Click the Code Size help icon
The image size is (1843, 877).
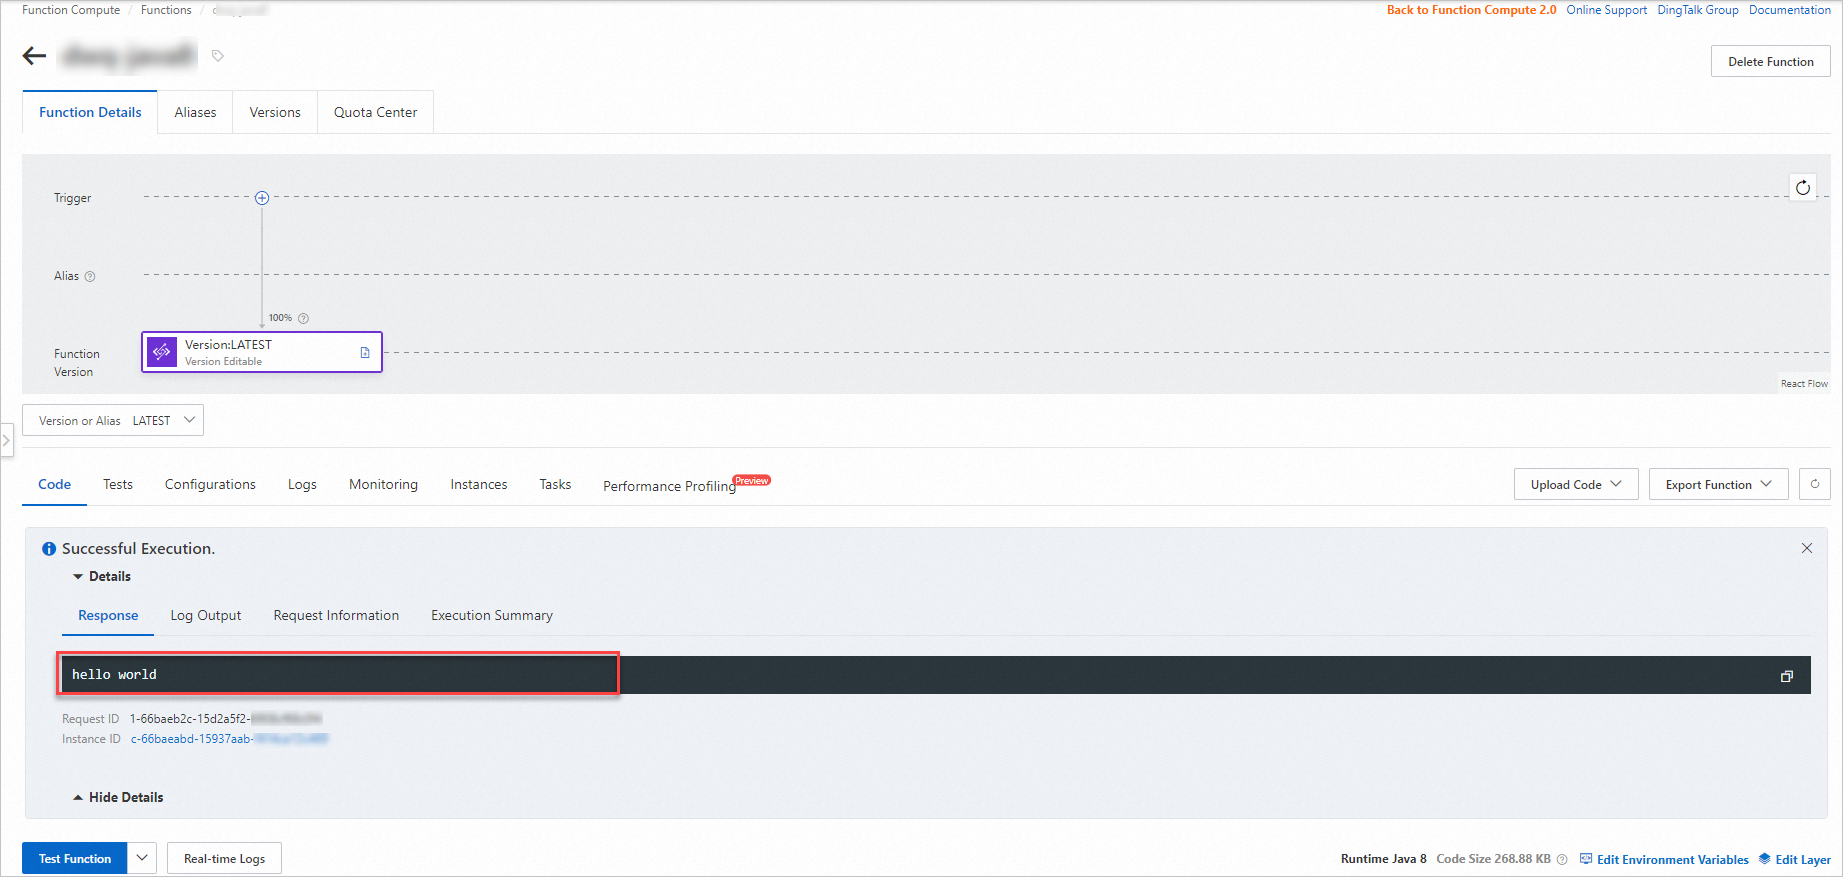[x=1562, y=859]
